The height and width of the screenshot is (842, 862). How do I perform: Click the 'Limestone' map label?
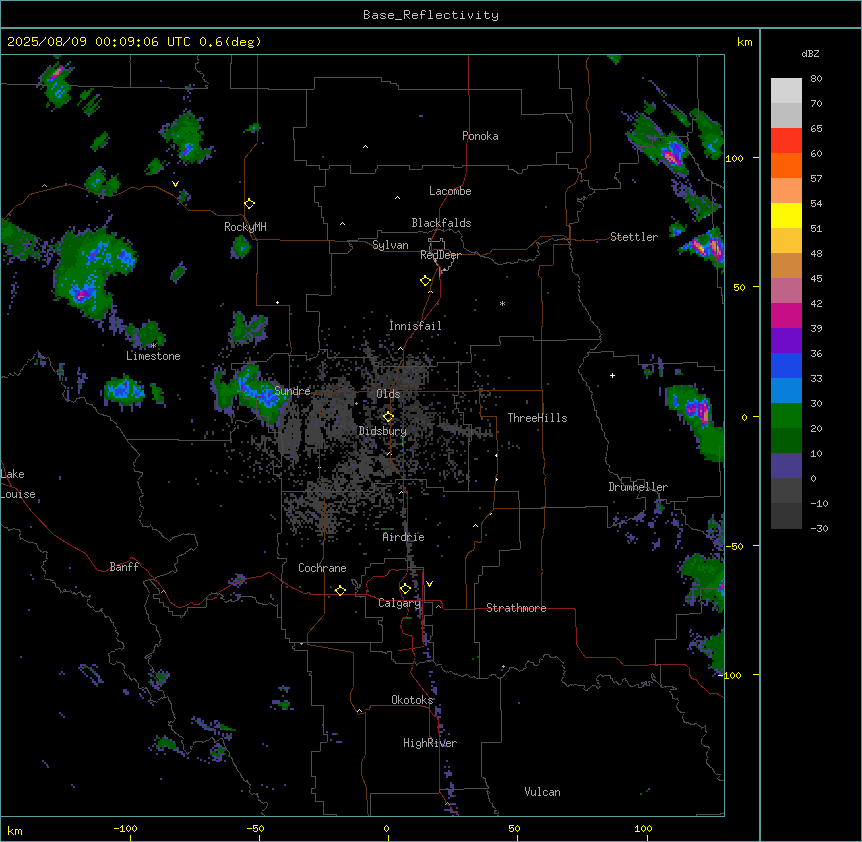(x=153, y=356)
